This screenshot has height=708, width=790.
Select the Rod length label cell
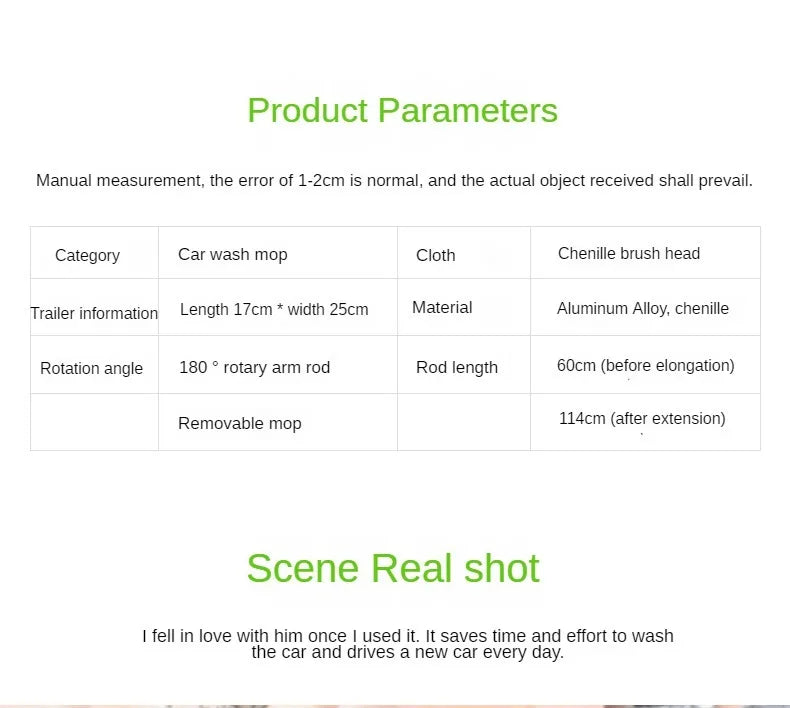[x=456, y=367]
